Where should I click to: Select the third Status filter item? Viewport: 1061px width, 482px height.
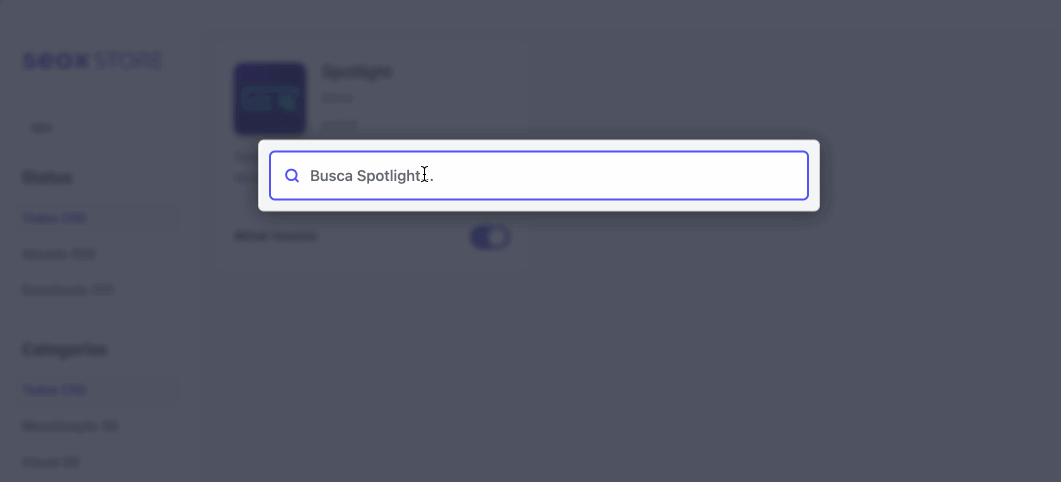pyautogui.click(x=68, y=290)
